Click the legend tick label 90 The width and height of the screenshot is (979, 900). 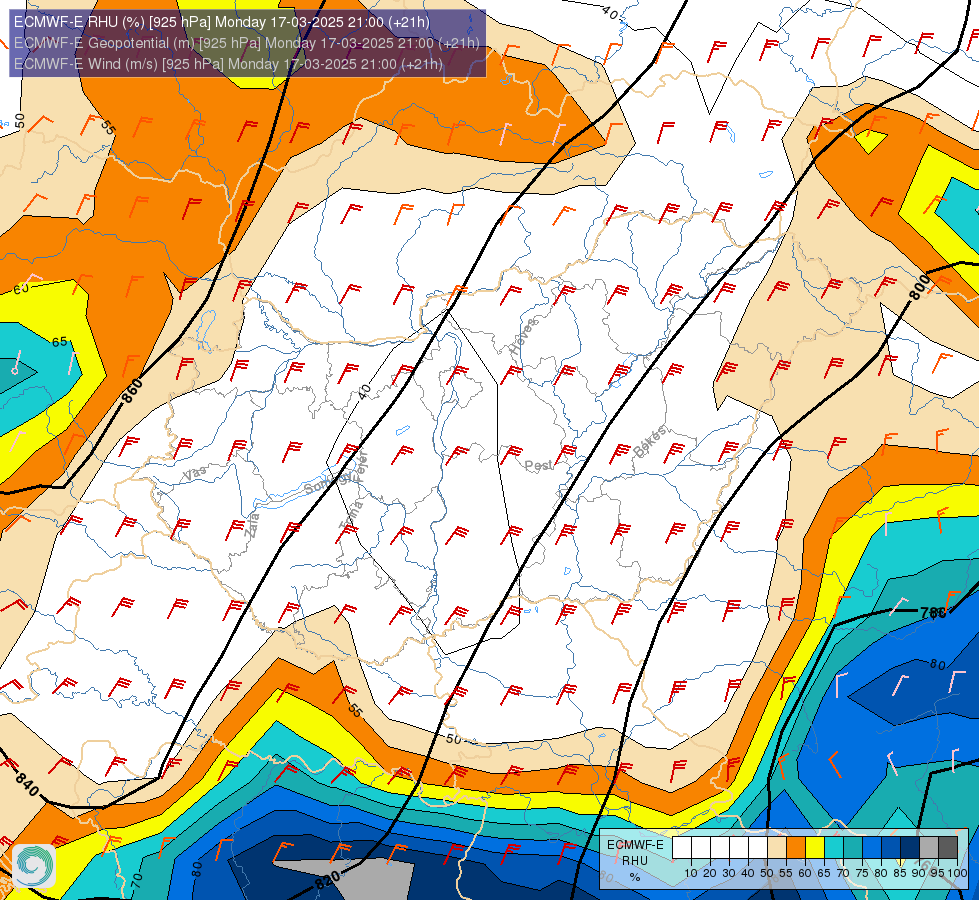pos(919,873)
